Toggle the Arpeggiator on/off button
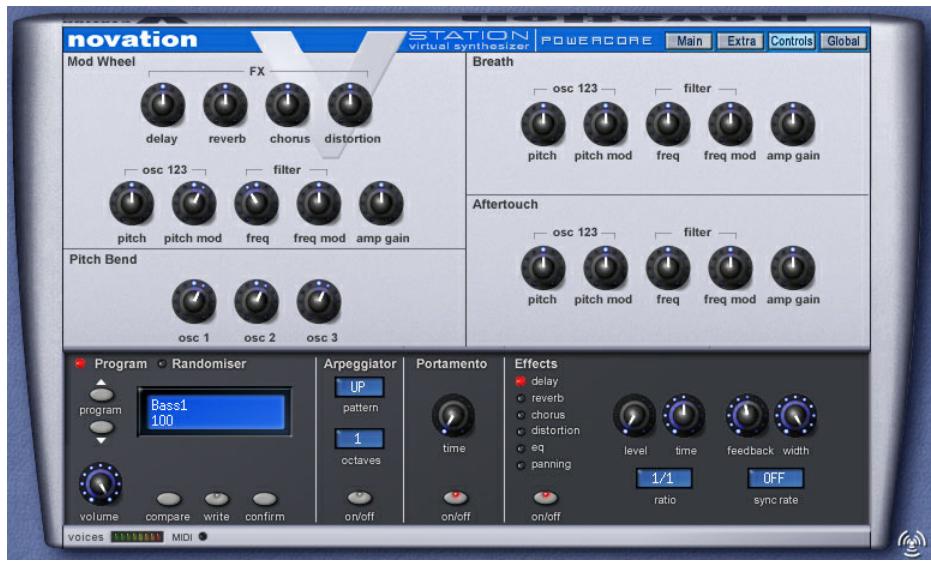931x562 pixels. (360, 497)
